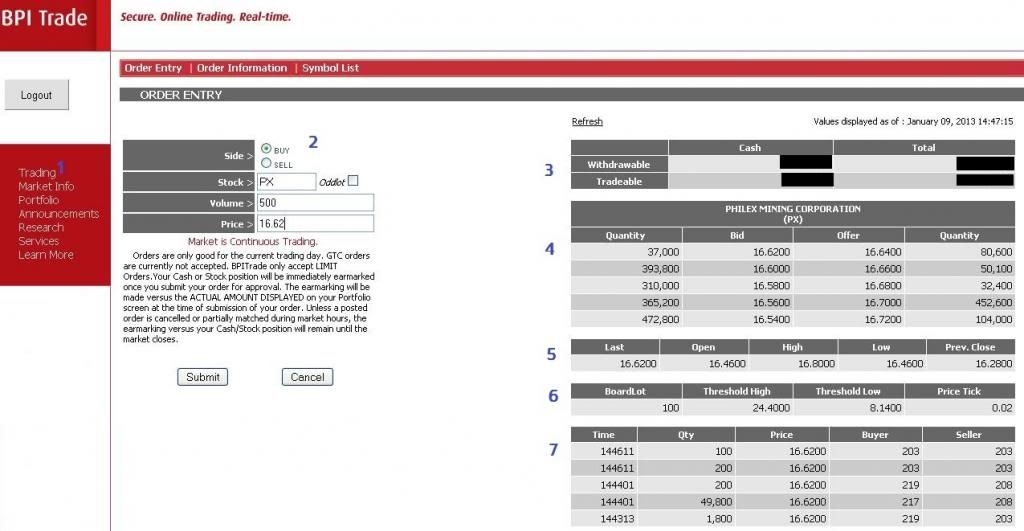The height and width of the screenshot is (531, 1024).
Task: Click the Threshold Low value 8.1400
Action: [x=886, y=408]
